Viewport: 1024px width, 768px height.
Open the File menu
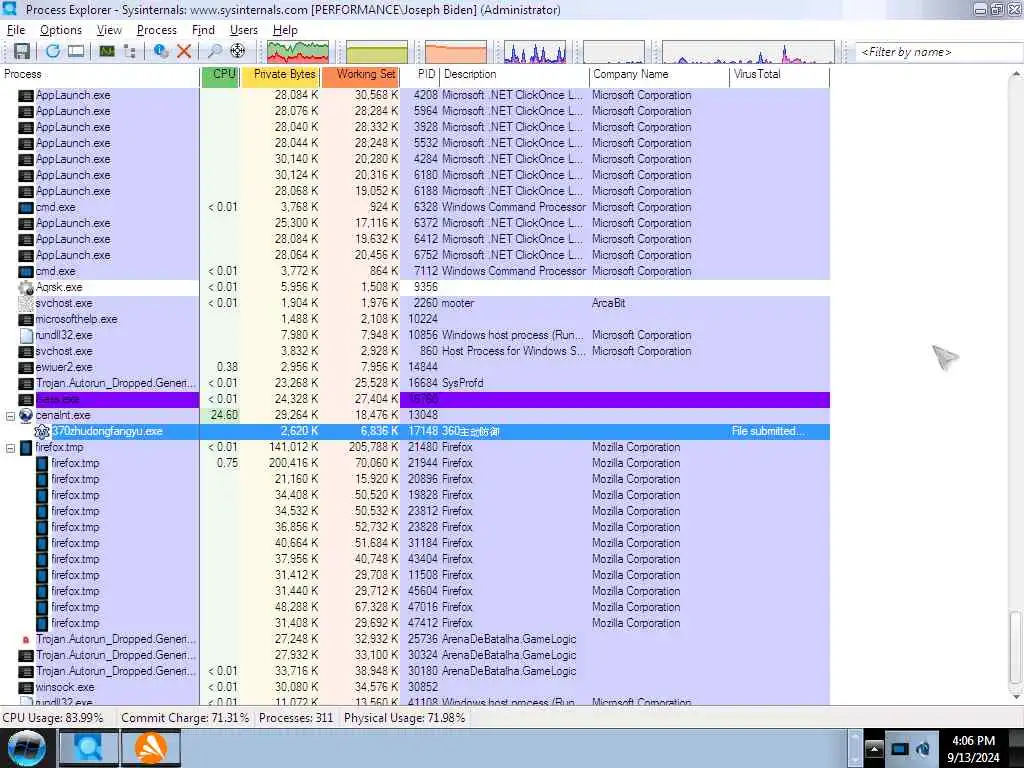[x=16, y=30]
